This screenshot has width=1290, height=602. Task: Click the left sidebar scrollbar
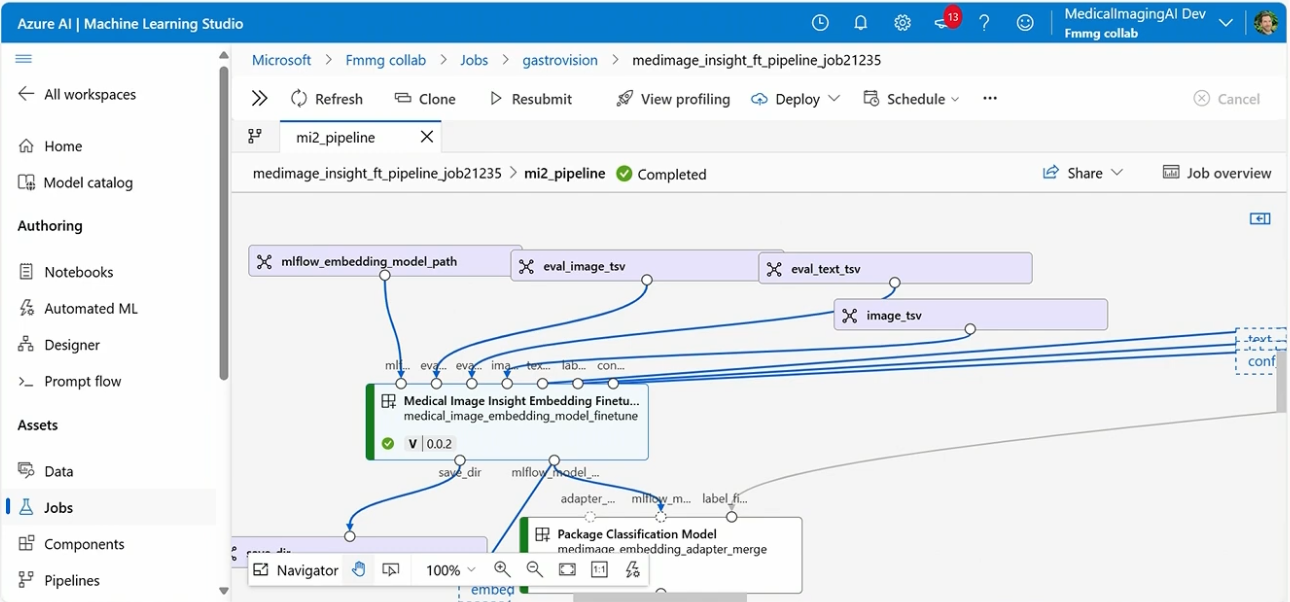223,222
